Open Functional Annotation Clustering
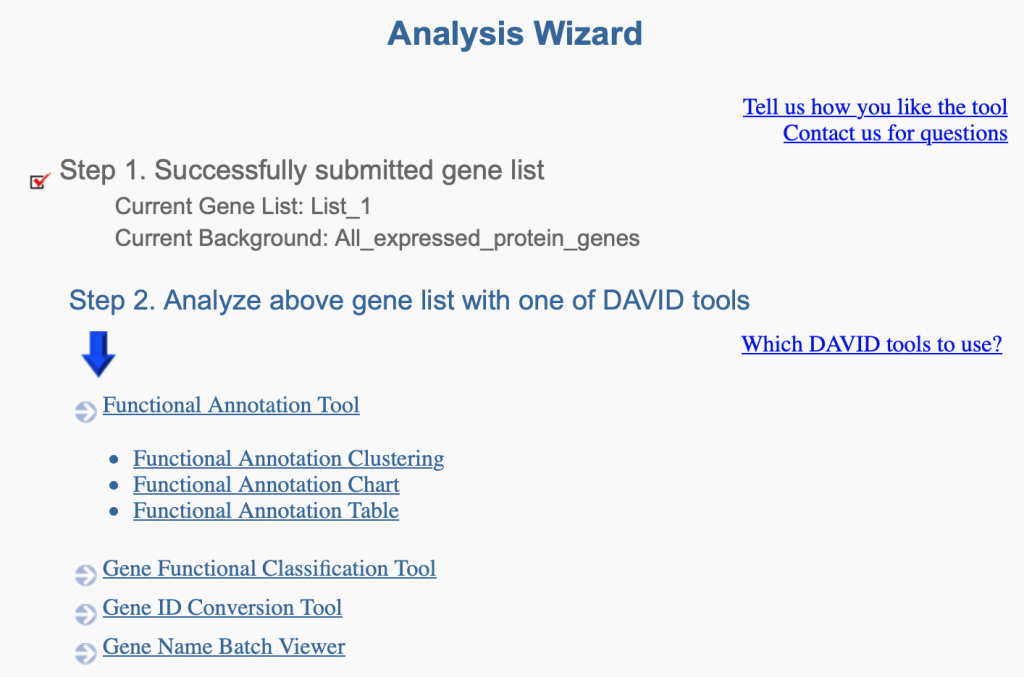 point(289,459)
